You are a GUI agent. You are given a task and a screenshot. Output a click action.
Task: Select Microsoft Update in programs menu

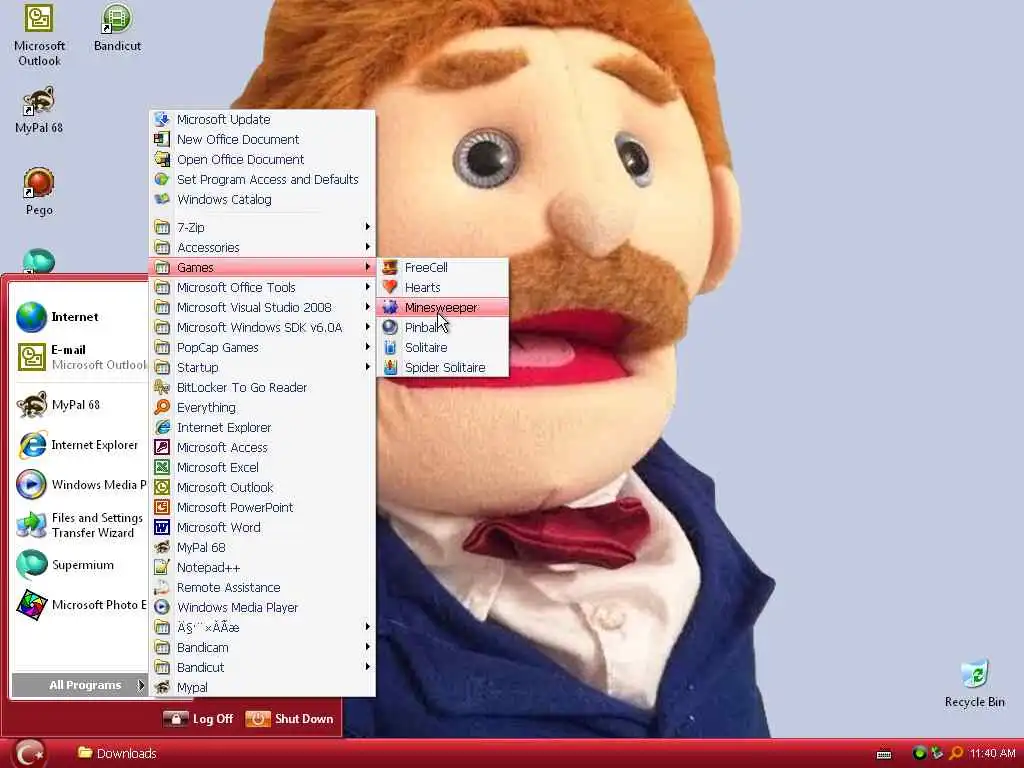(x=263, y=120)
